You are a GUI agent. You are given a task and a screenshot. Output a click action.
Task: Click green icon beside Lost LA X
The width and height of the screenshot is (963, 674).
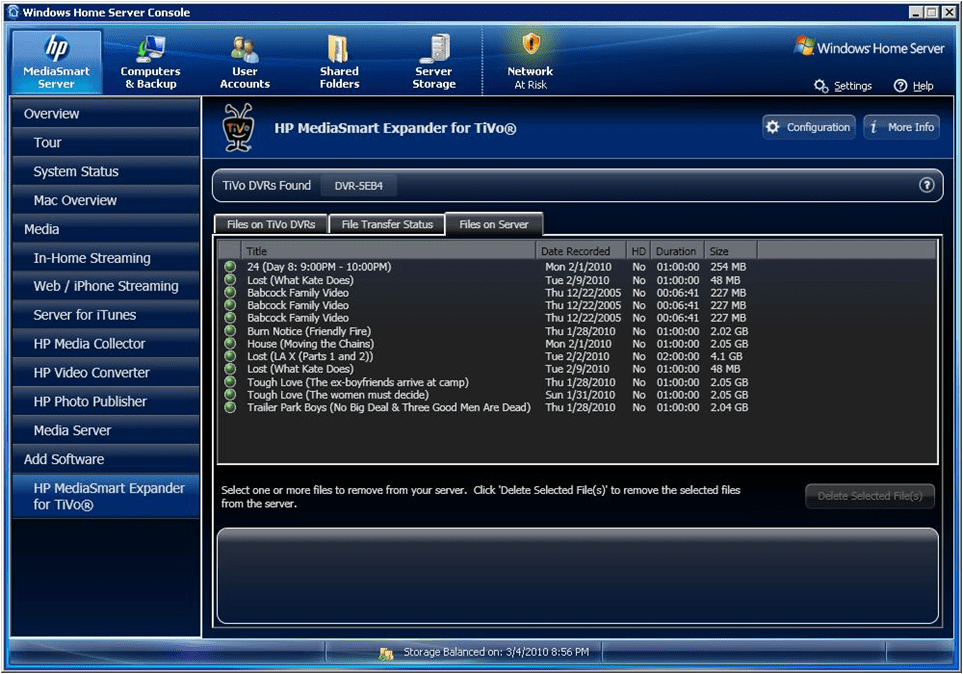click(x=230, y=356)
